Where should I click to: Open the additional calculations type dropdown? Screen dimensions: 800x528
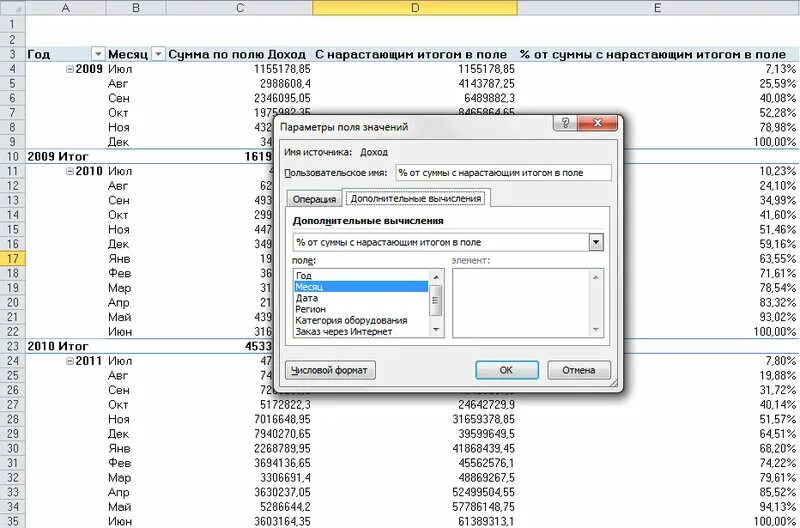point(596,242)
